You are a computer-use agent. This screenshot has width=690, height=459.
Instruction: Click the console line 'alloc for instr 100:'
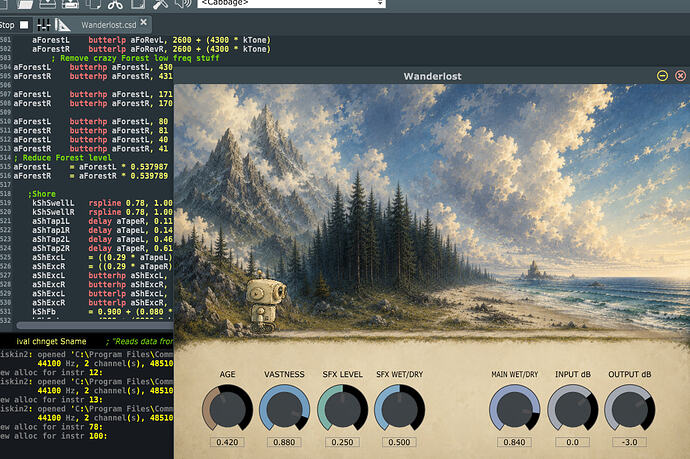click(60, 436)
